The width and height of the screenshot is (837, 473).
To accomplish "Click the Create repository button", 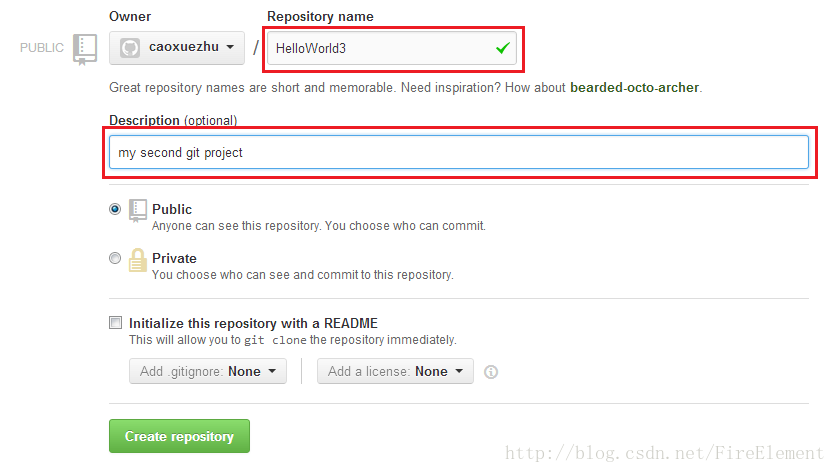I will (x=179, y=436).
